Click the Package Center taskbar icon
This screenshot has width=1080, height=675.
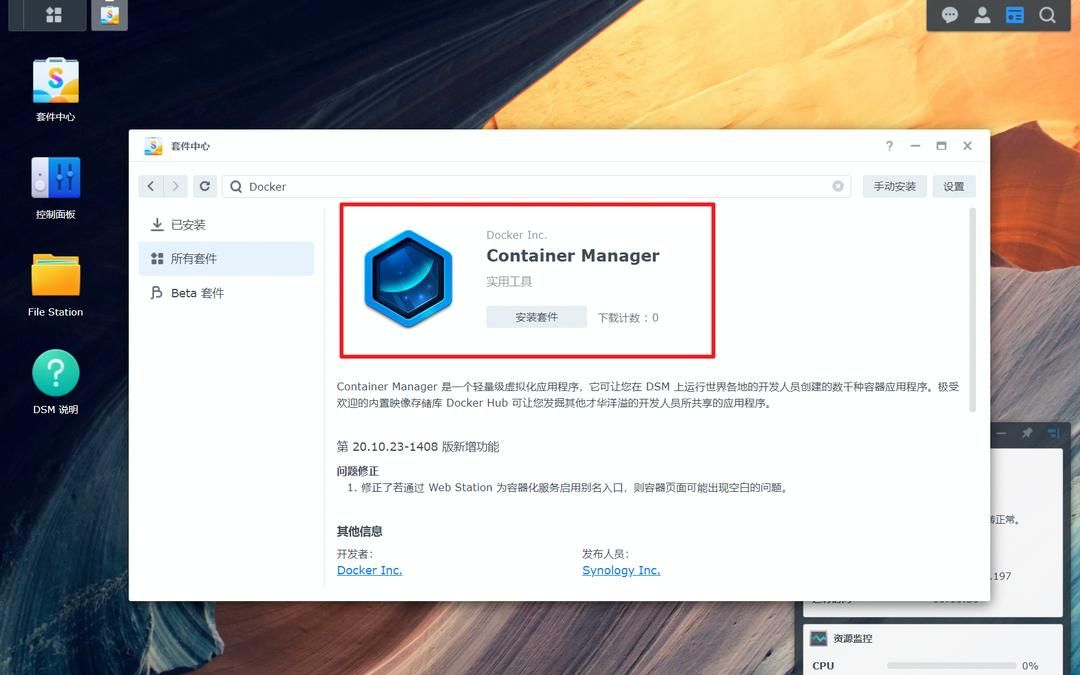pos(109,15)
